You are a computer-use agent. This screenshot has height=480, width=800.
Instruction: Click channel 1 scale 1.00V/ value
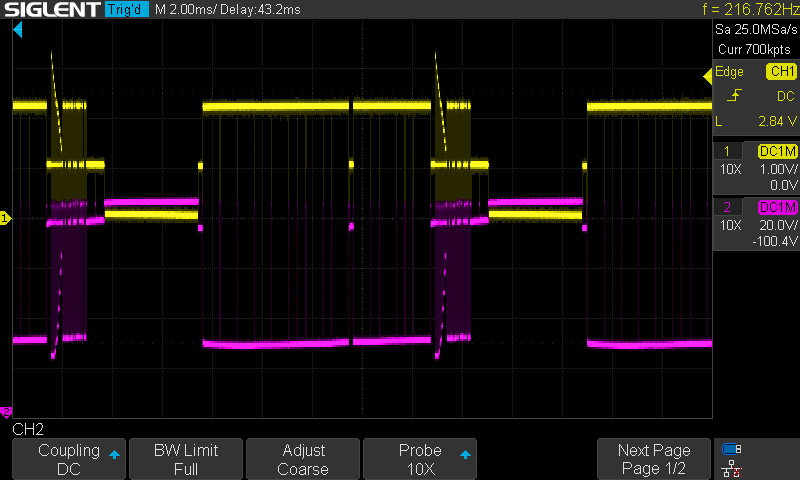tap(778, 169)
